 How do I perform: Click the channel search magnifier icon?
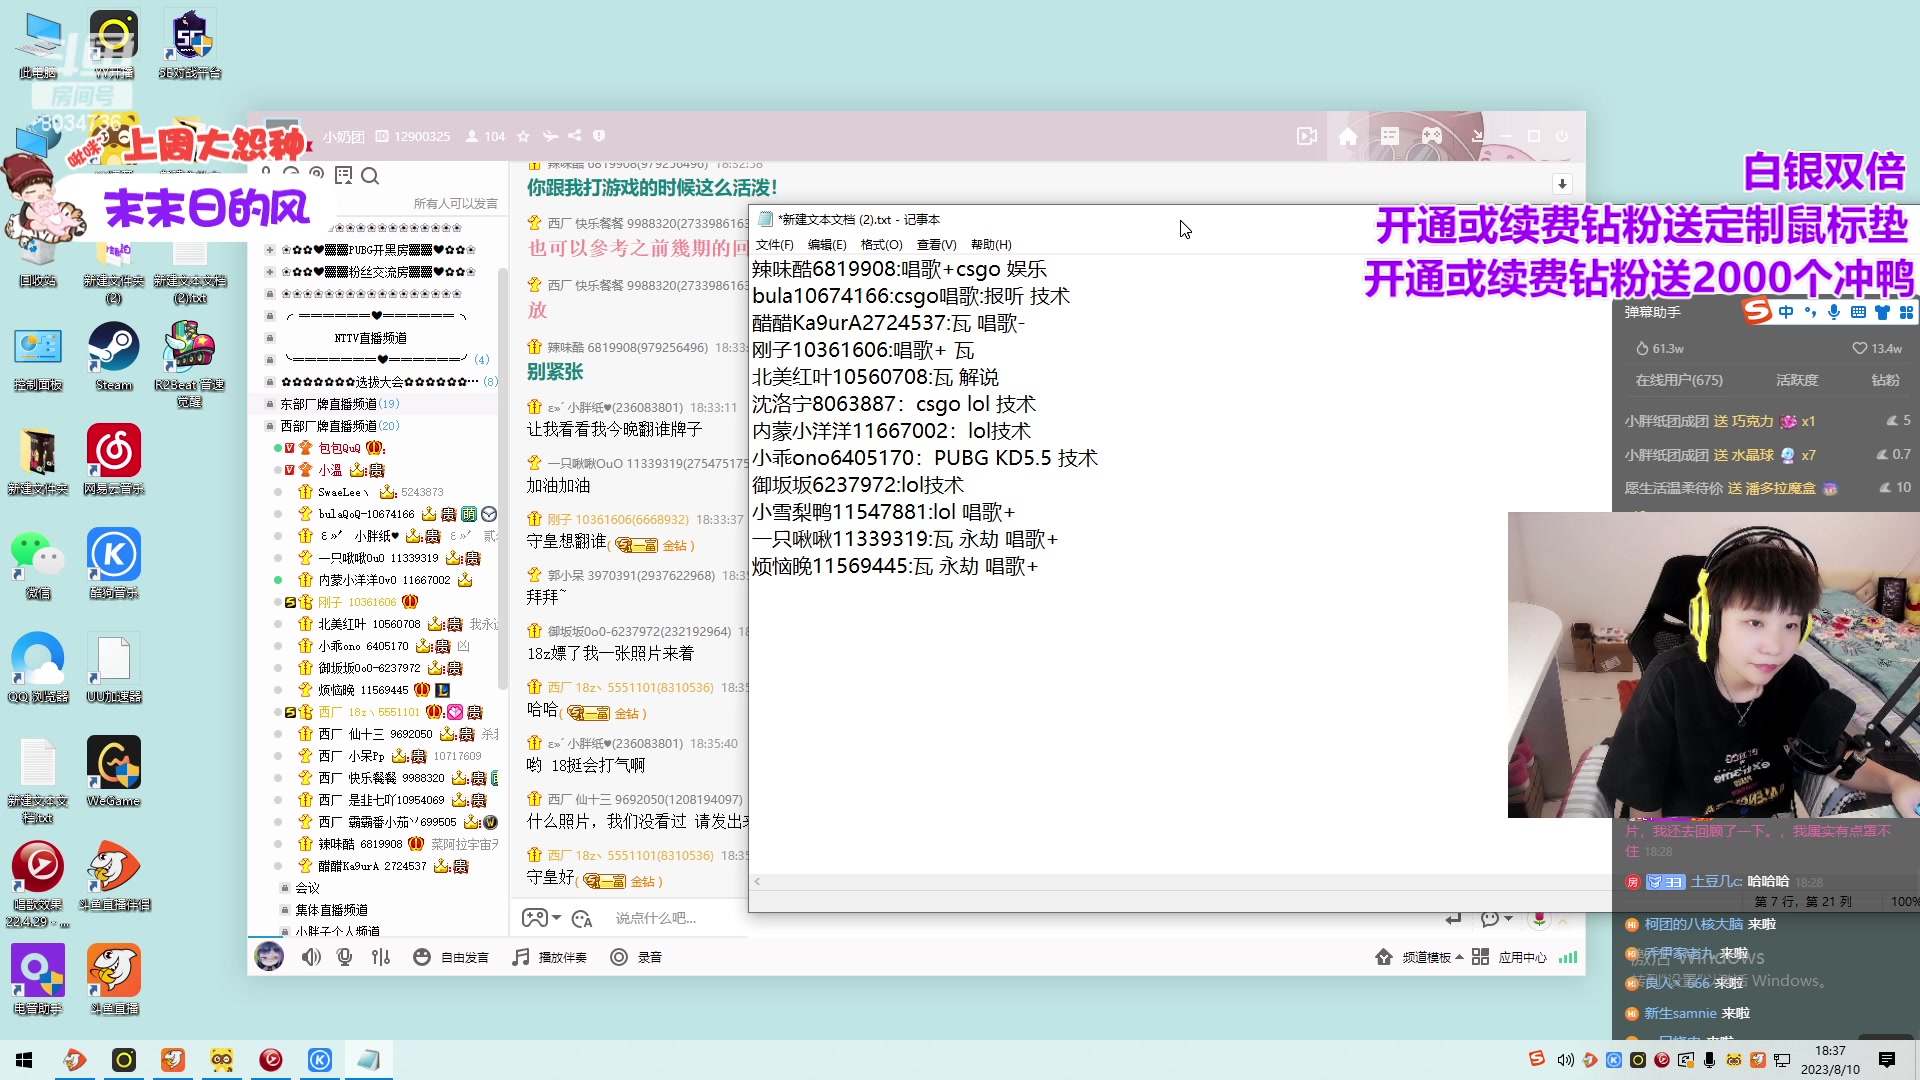[370, 176]
